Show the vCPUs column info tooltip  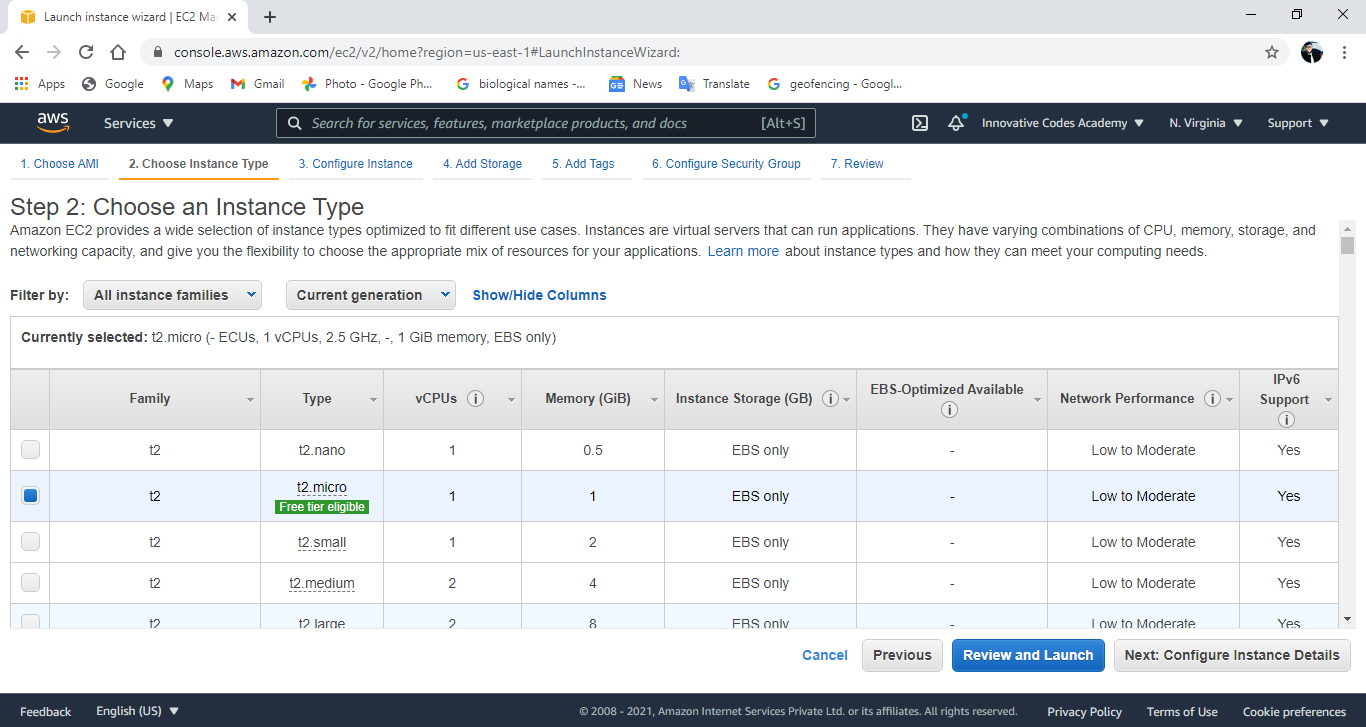pos(475,398)
